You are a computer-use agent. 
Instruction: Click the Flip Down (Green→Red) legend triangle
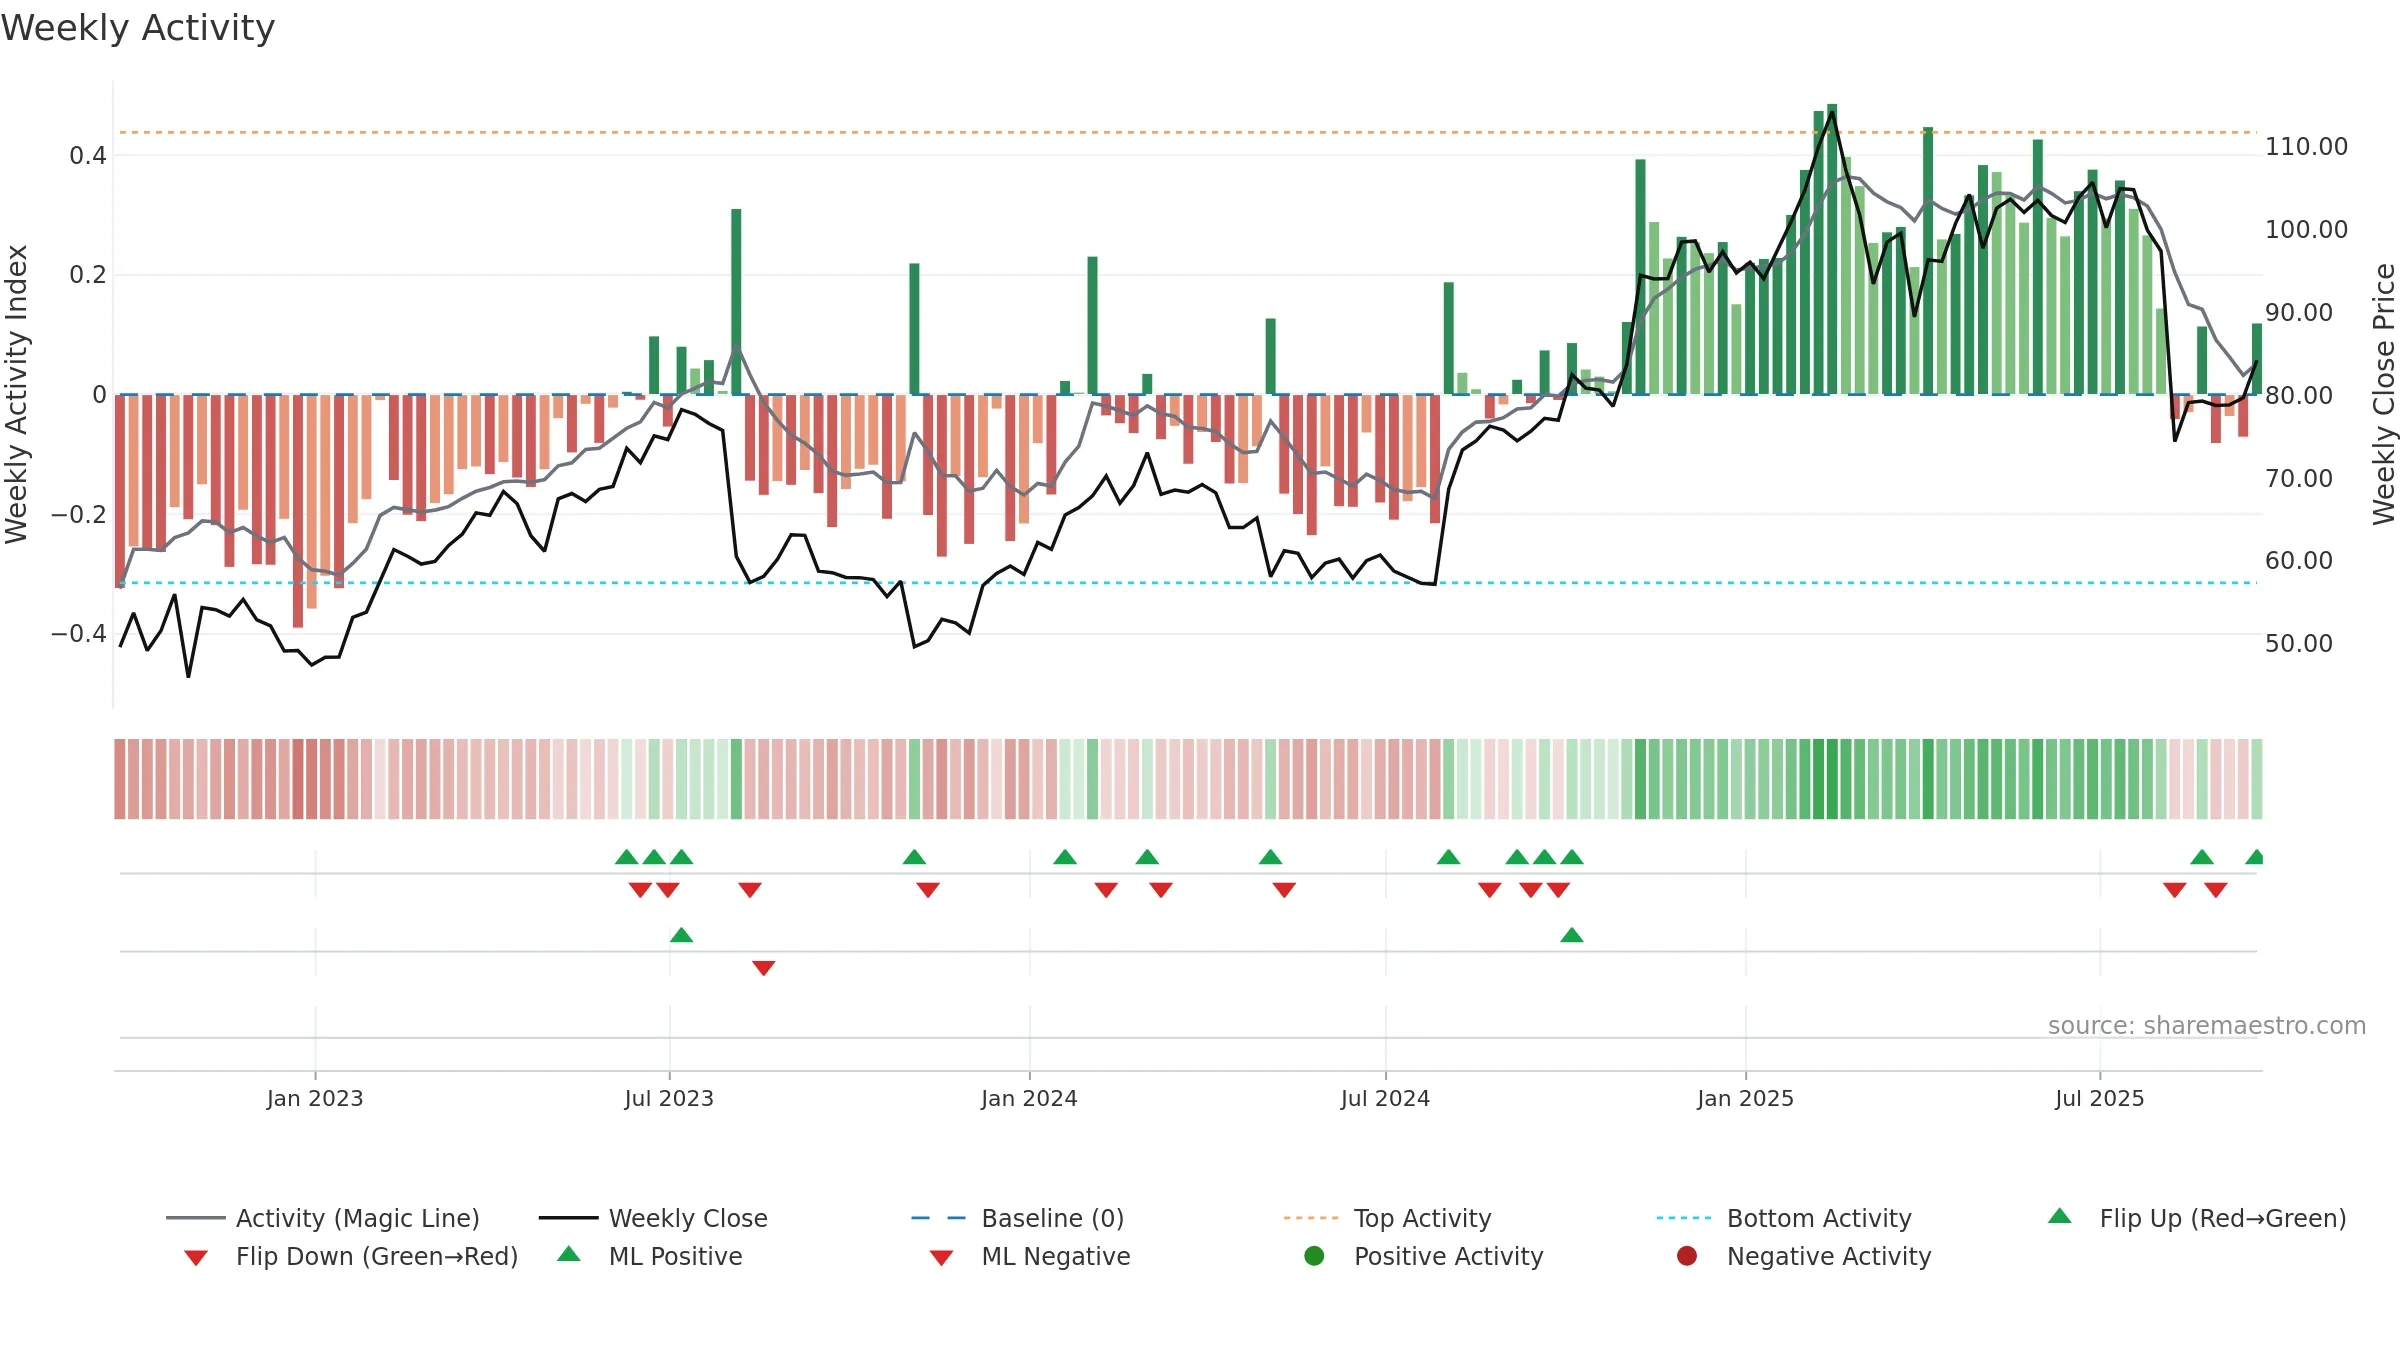196,1257
